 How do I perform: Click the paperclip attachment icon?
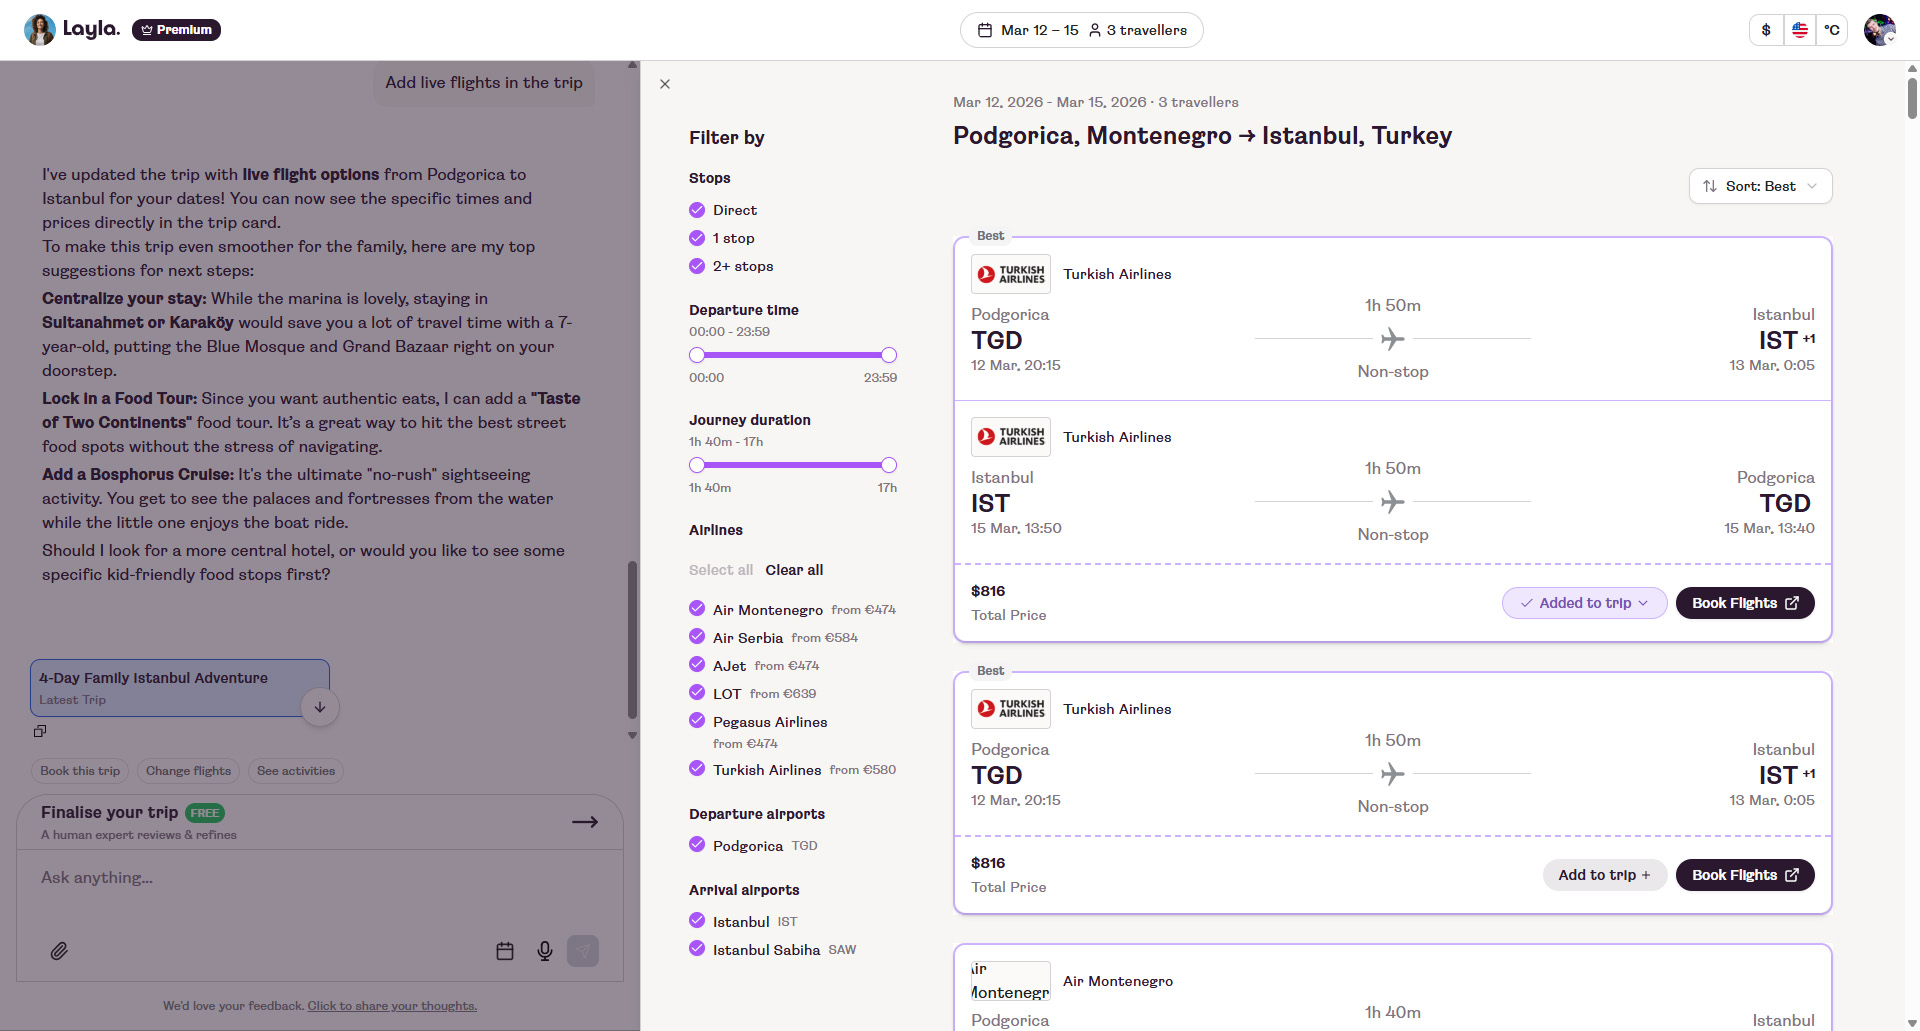point(59,951)
